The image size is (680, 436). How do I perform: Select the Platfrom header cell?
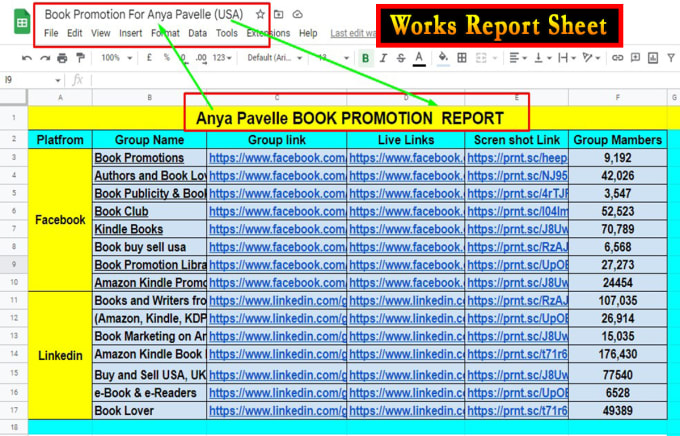[60, 140]
